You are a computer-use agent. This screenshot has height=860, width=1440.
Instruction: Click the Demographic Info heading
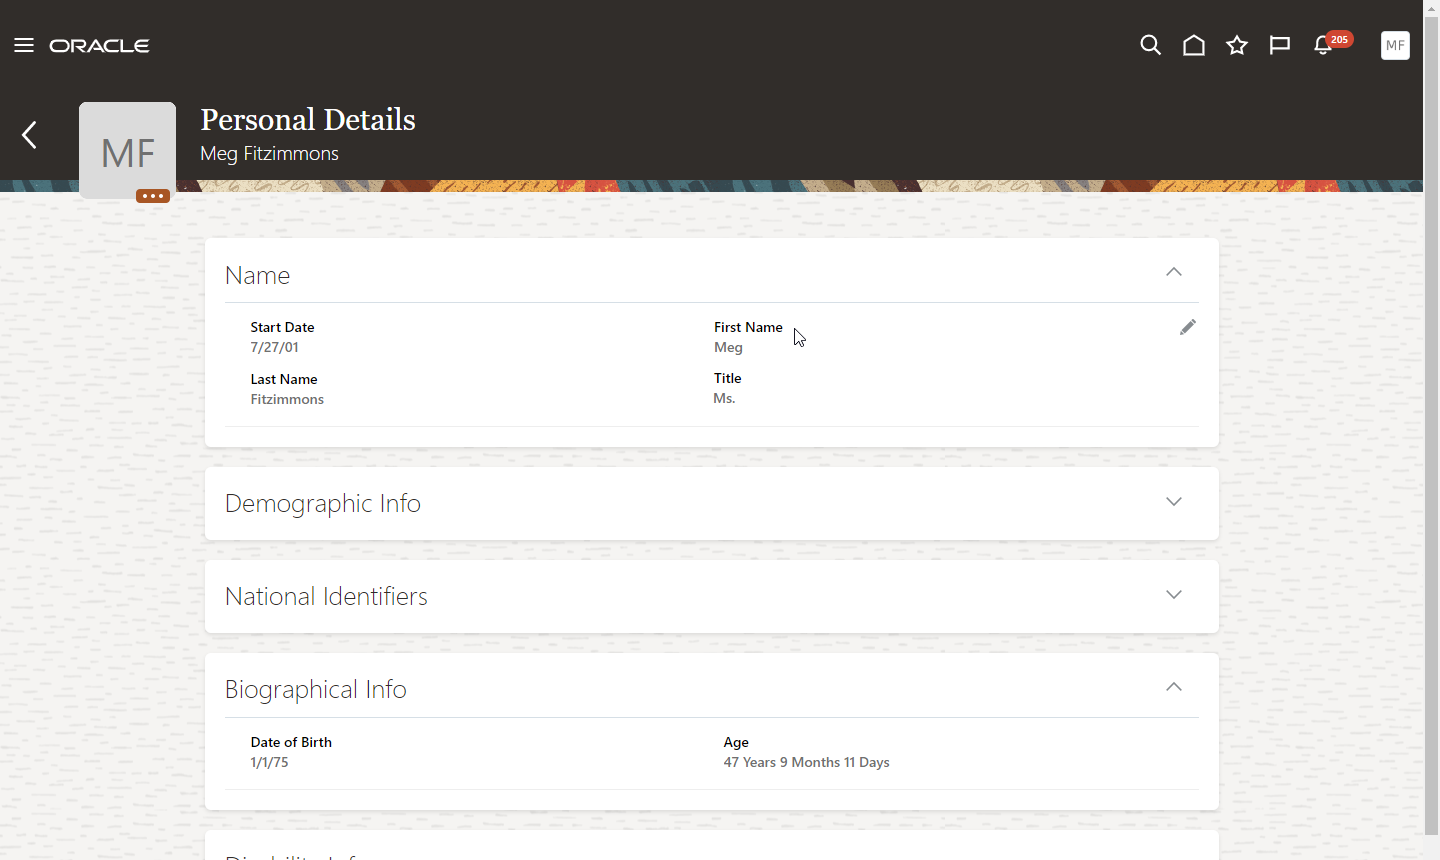point(323,503)
